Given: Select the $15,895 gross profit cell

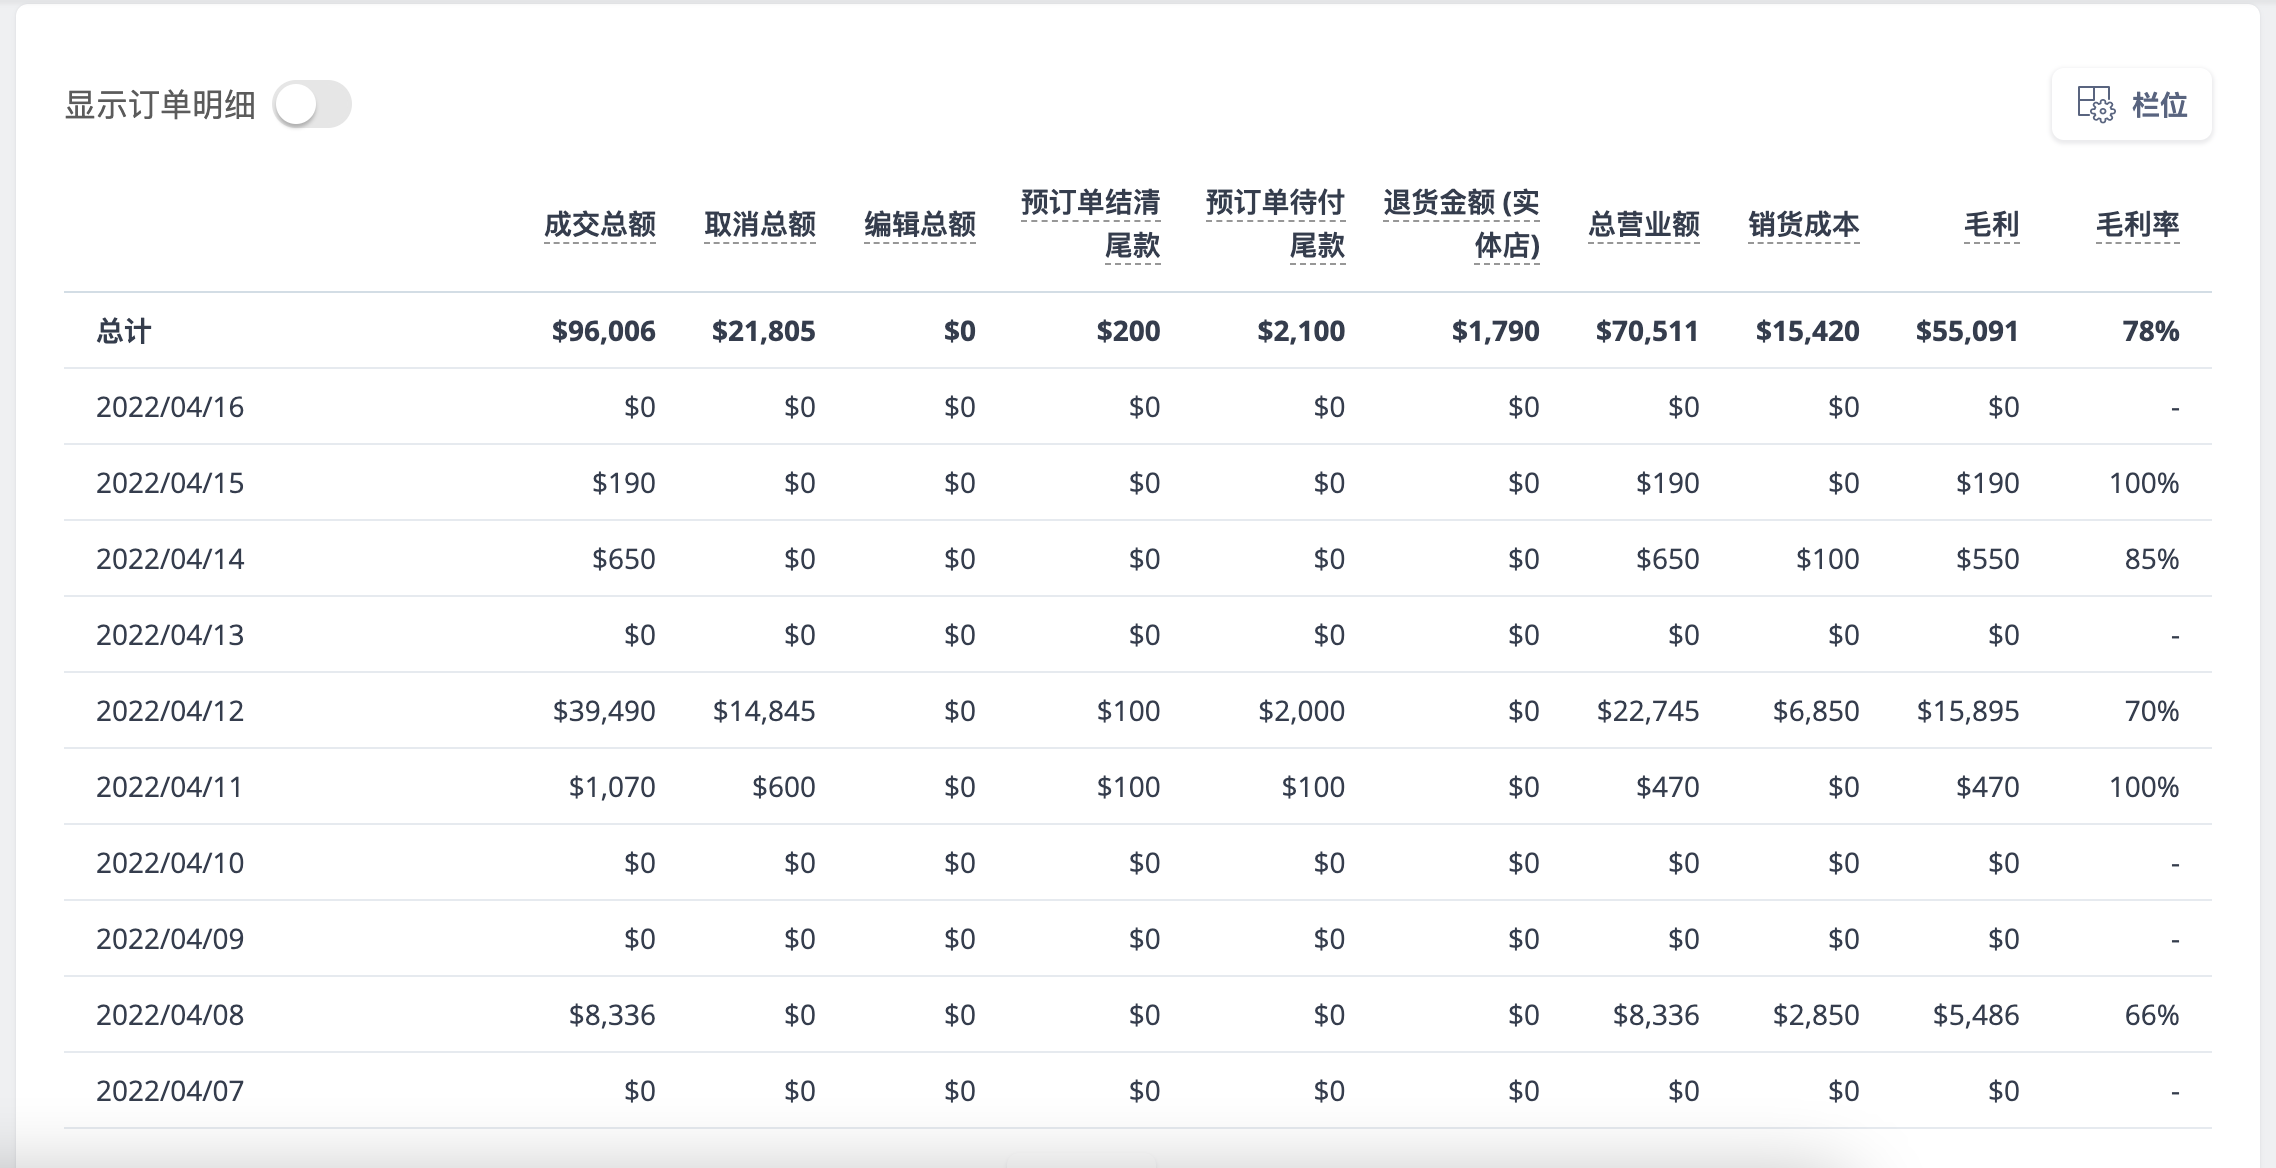Looking at the screenshot, I should (1968, 711).
